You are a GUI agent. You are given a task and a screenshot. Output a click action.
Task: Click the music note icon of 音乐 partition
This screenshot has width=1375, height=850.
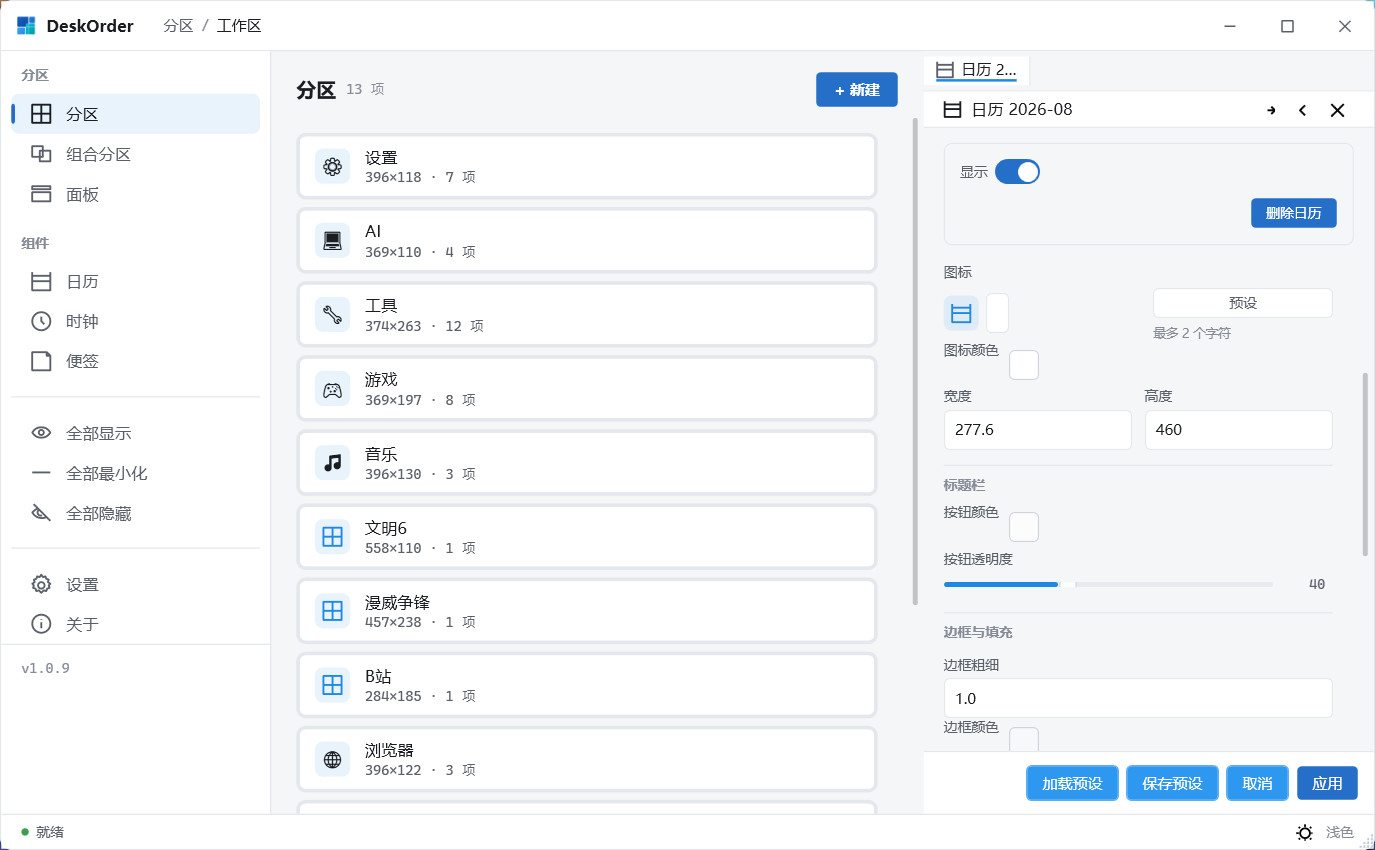coord(333,462)
